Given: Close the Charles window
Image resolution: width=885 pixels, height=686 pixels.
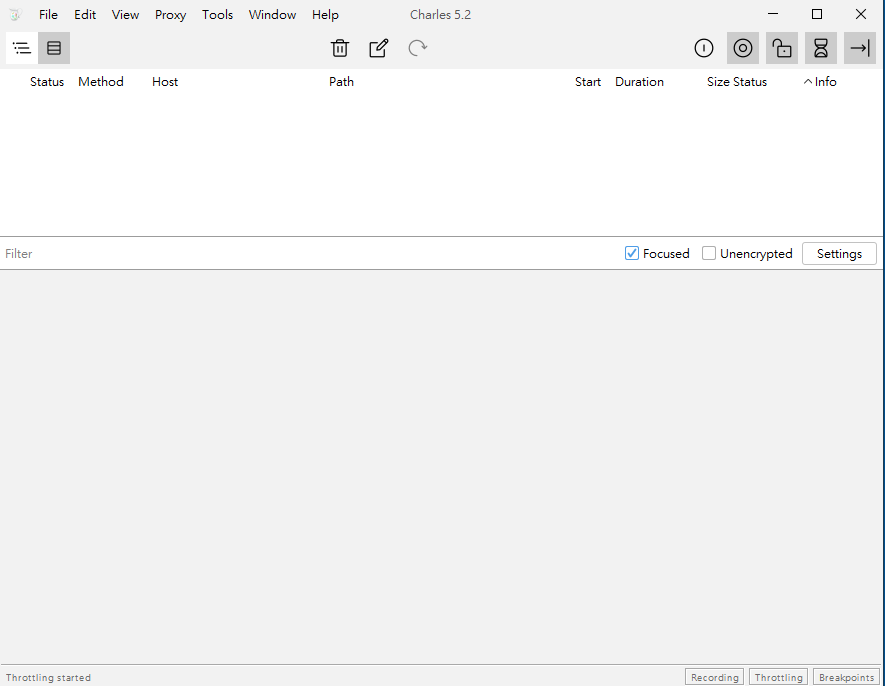Looking at the screenshot, I should [861, 14].
